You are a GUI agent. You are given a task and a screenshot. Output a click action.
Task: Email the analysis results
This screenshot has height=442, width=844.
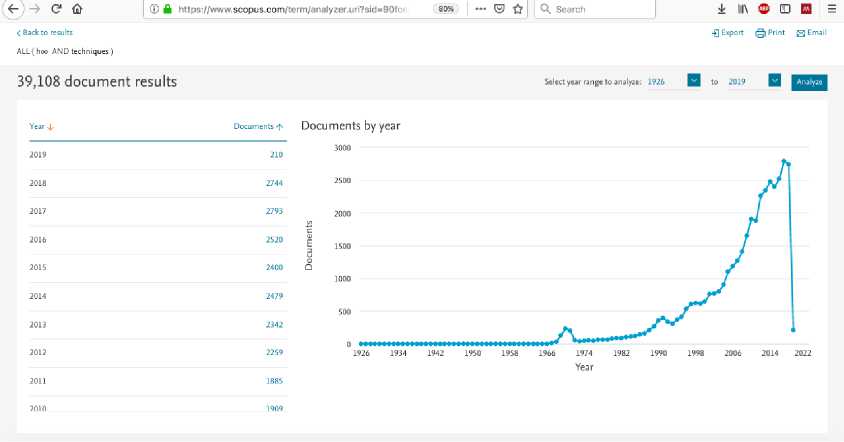tap(811, 33)
